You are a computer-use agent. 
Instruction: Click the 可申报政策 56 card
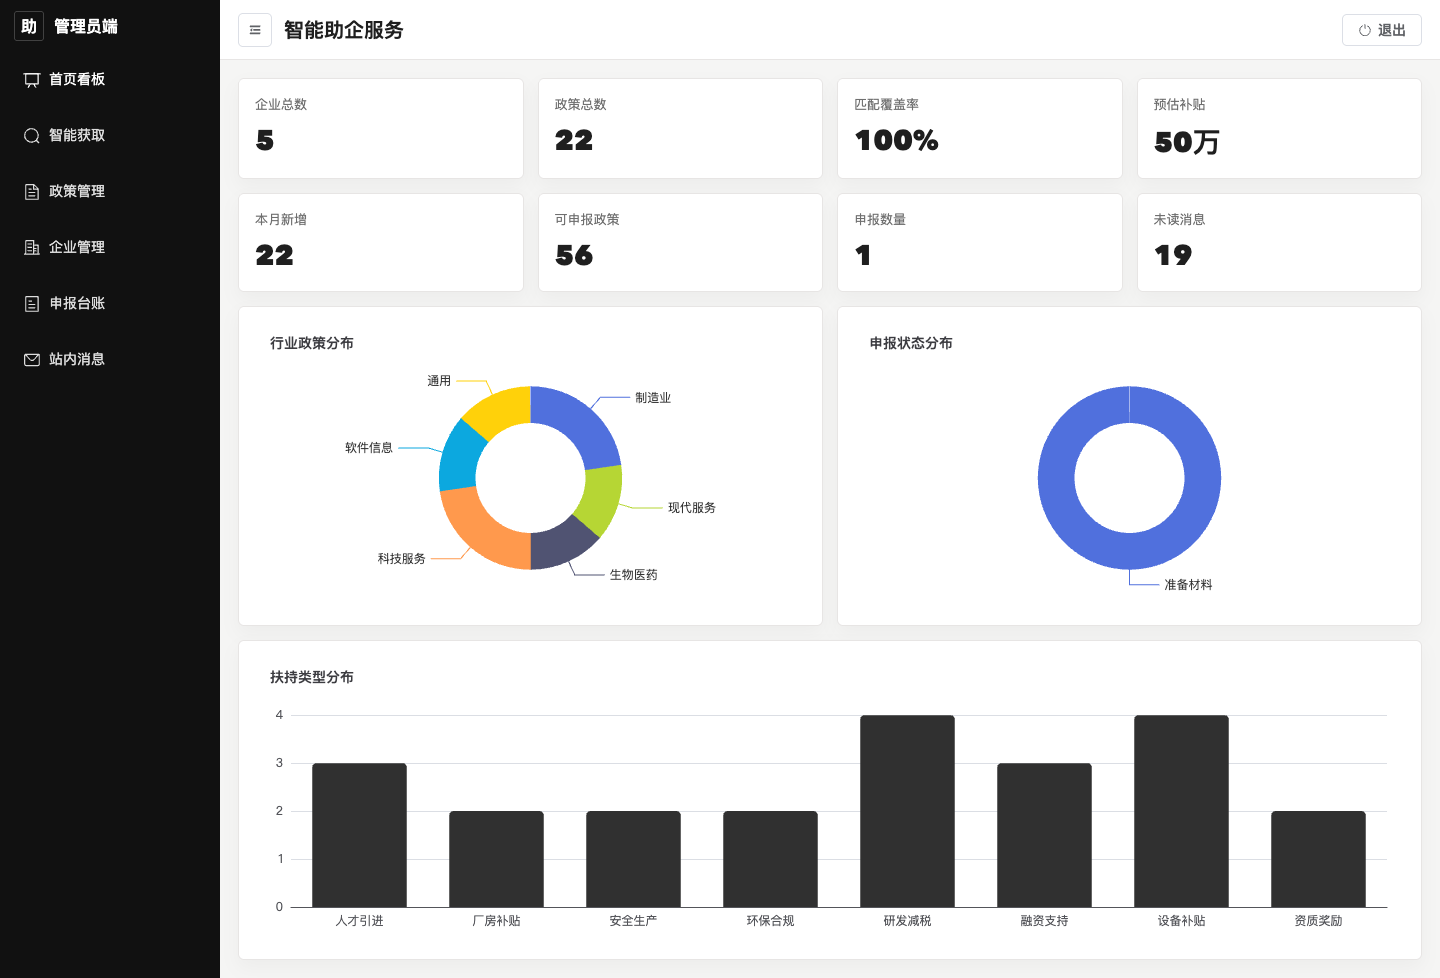[680, 243]
